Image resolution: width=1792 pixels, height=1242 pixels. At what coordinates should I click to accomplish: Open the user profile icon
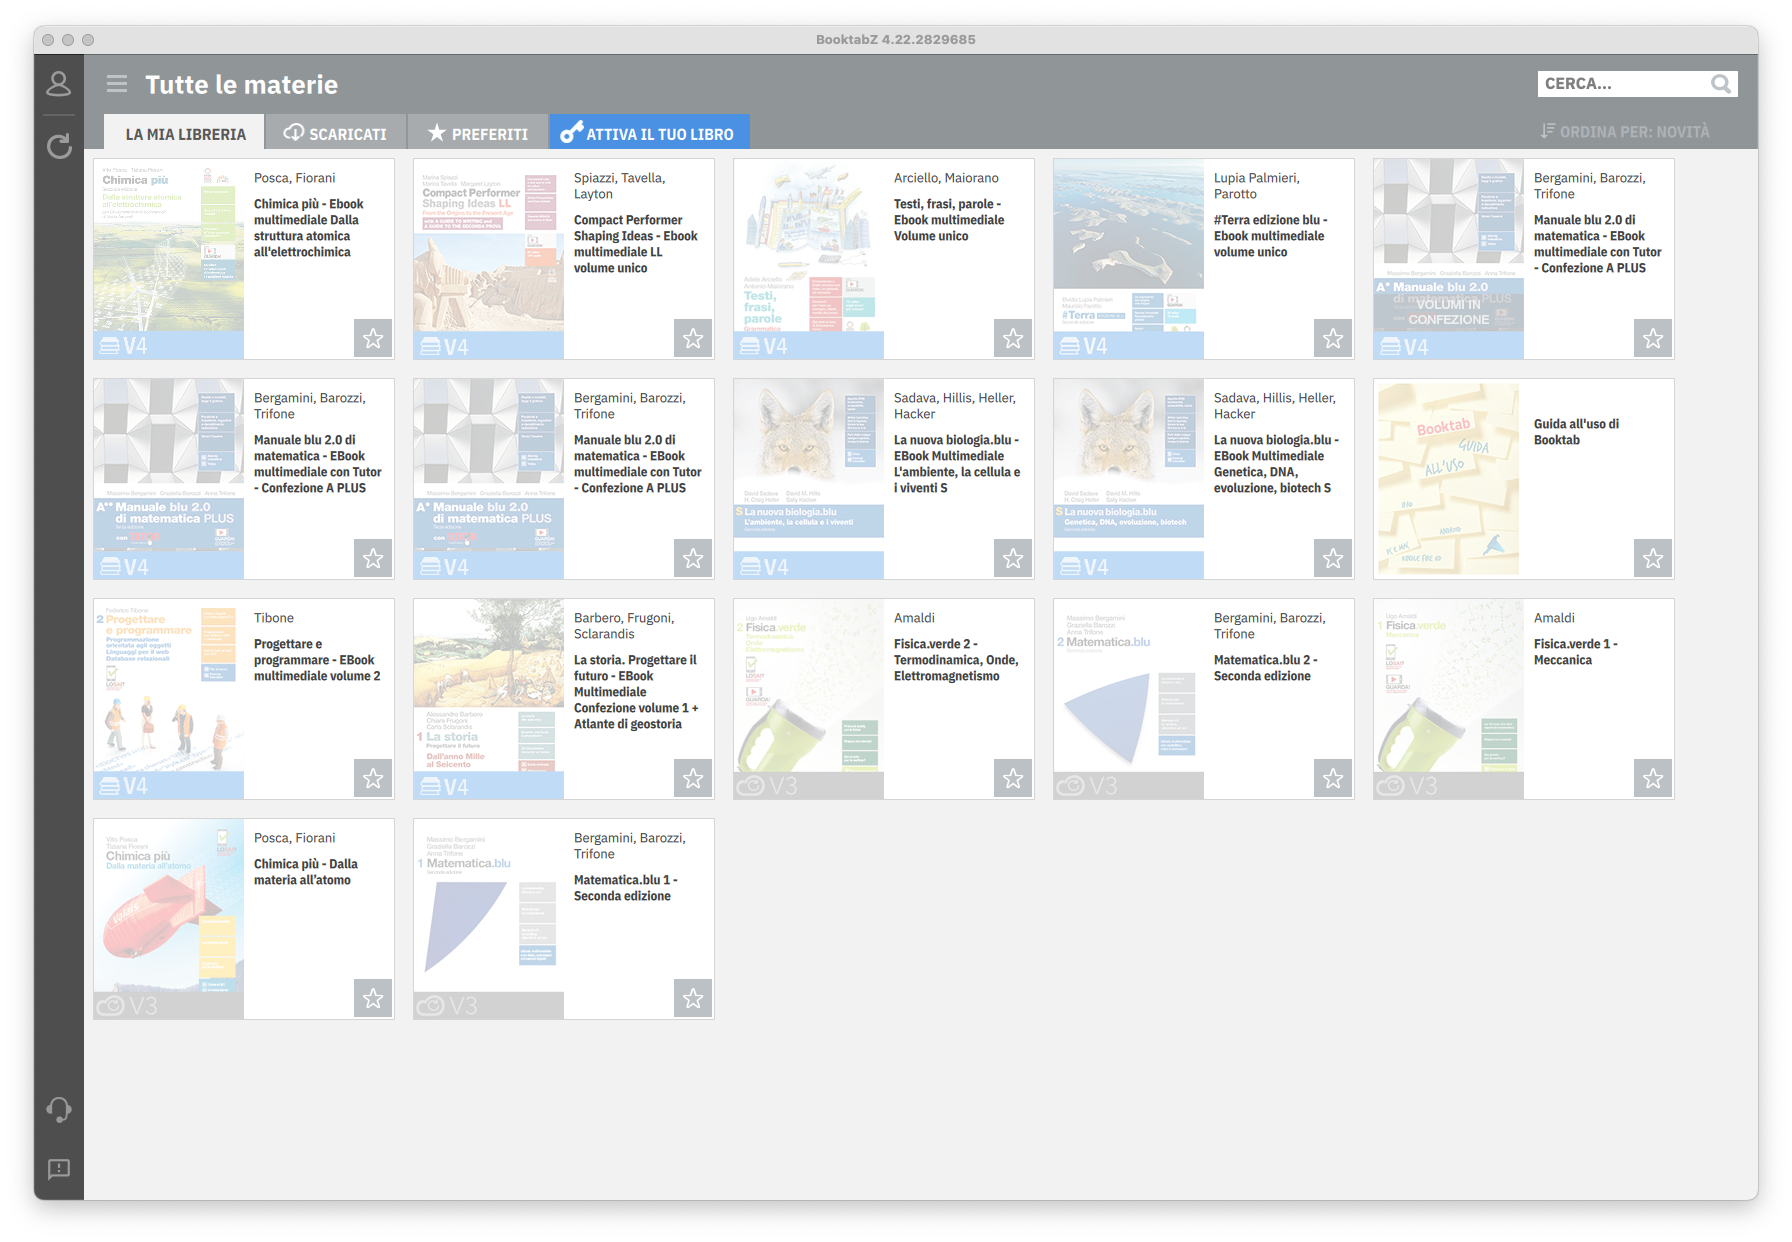tap(58, 85)
